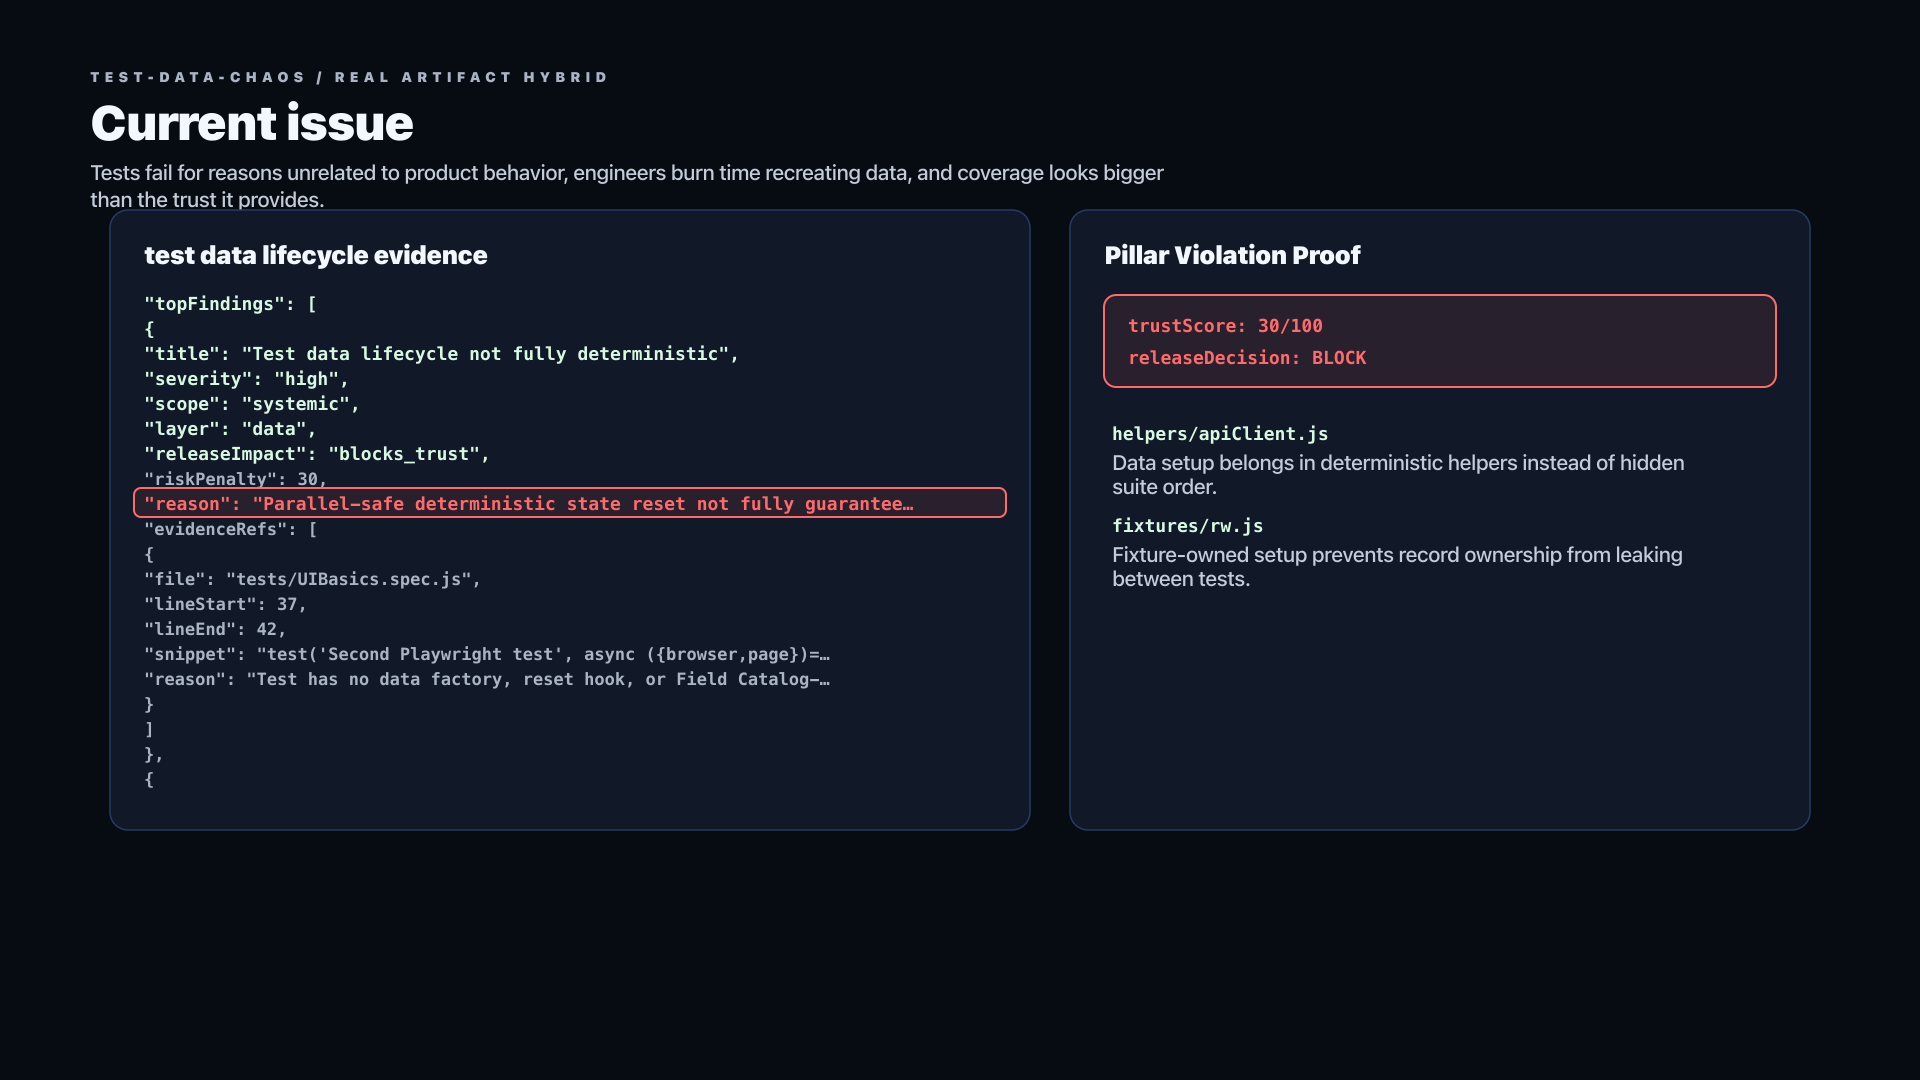Image resolution: width=1920 pixels, height=1080 pixels.
Task: Select the "scope": "systemic" line
Action: (252, 404)
